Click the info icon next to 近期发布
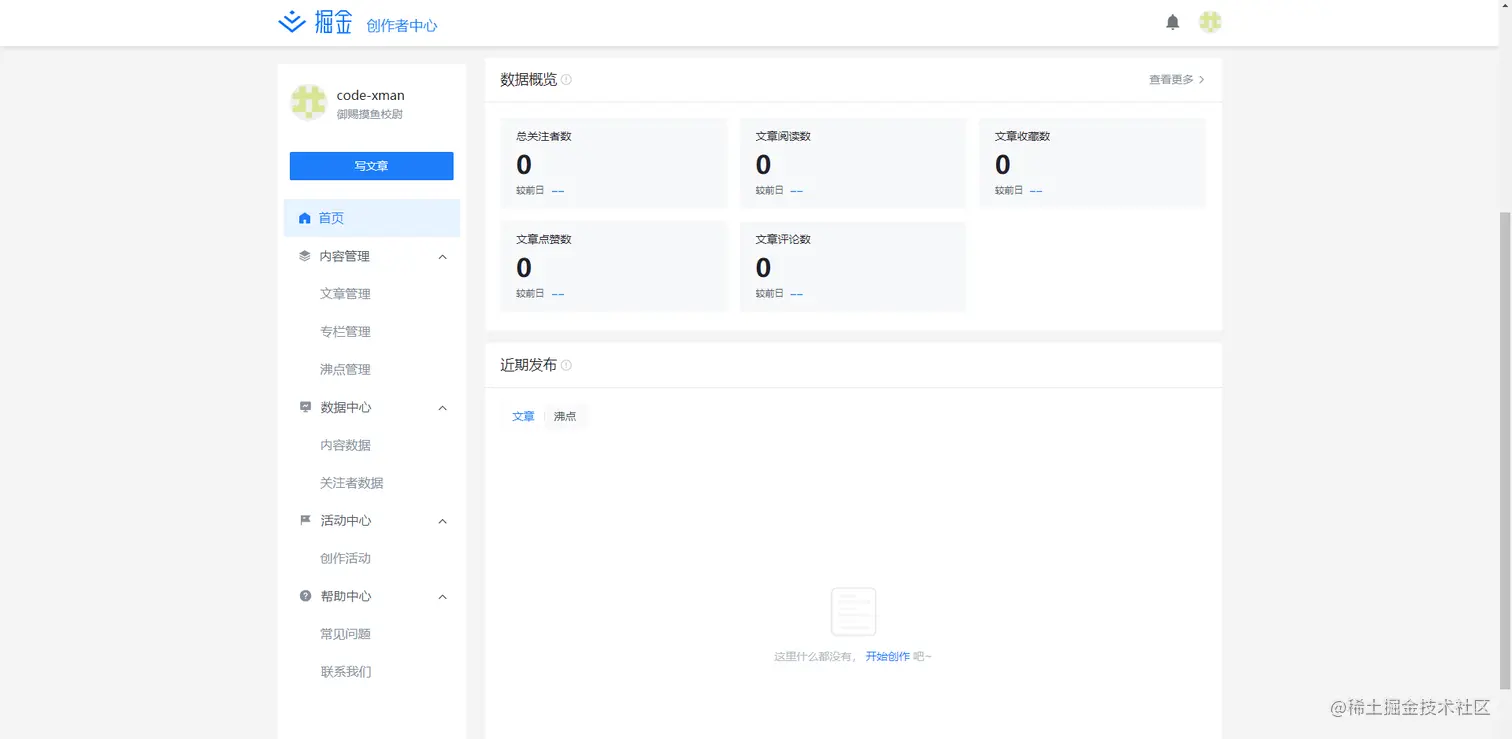Viewport: 1512px width, 739px height. click(x=566, y=366)
